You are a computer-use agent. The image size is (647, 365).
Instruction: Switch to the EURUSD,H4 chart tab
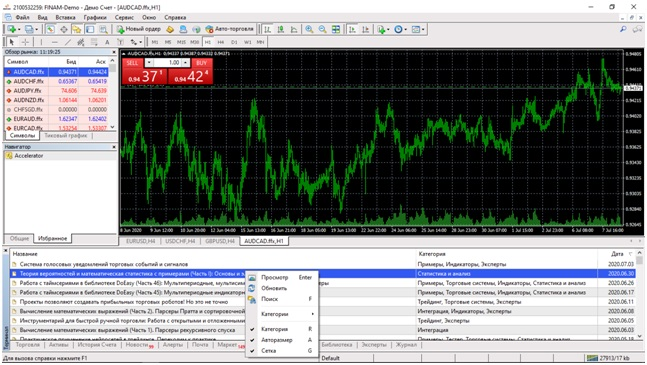click(140, 241)
